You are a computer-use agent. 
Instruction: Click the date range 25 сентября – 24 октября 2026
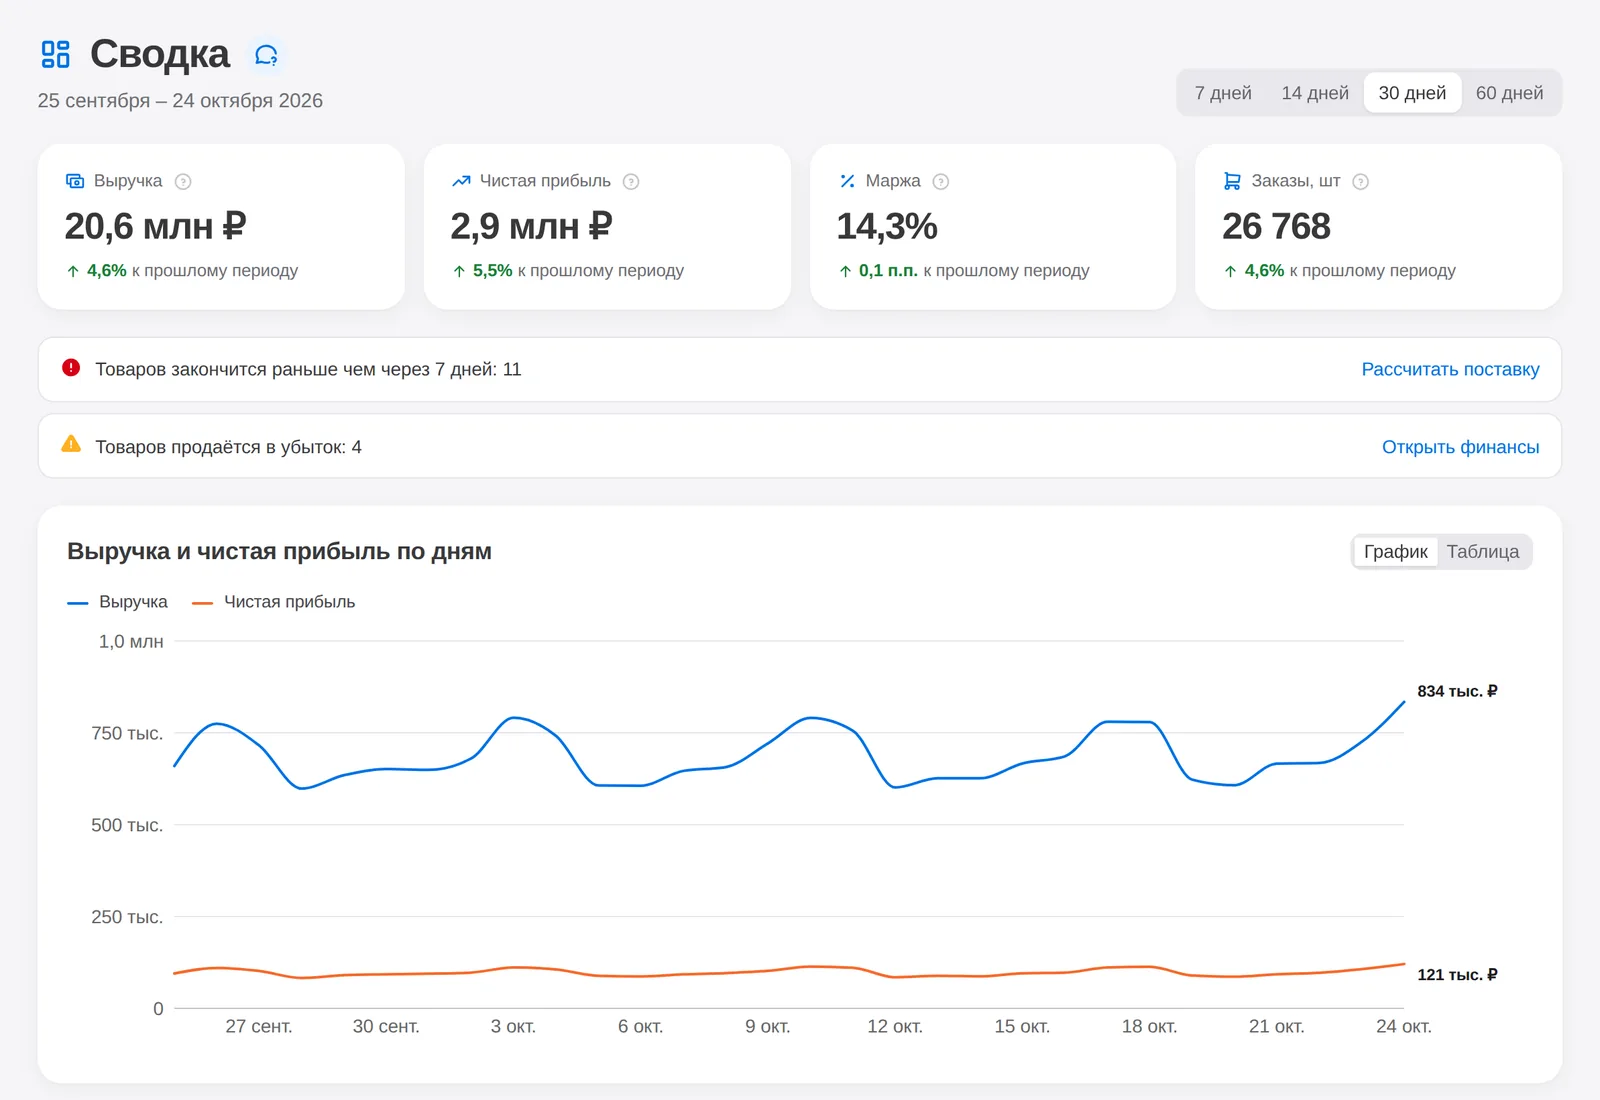click(180, 101)
